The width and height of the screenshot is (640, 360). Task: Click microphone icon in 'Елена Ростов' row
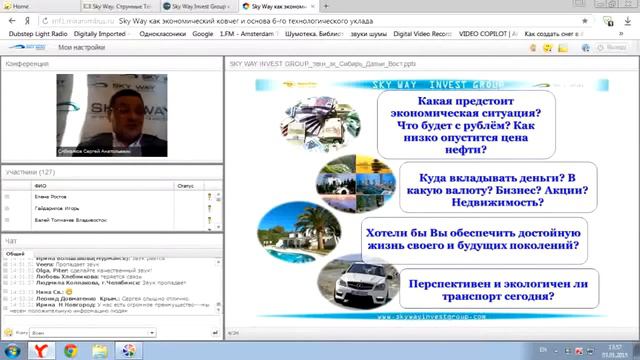pos(209,197)
